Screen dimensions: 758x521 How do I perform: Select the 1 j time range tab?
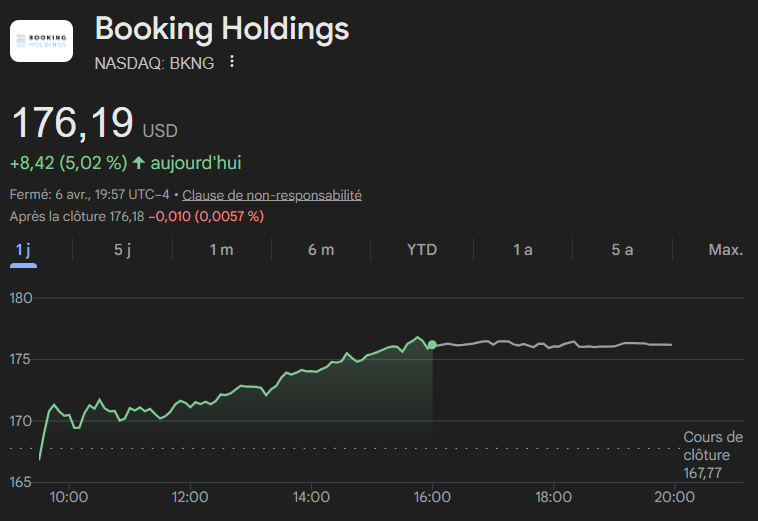coord(23,250)
